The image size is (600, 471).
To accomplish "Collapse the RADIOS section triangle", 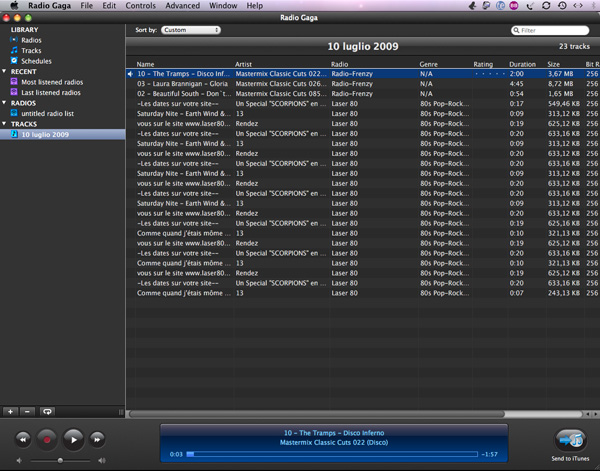I will (5, 103).
